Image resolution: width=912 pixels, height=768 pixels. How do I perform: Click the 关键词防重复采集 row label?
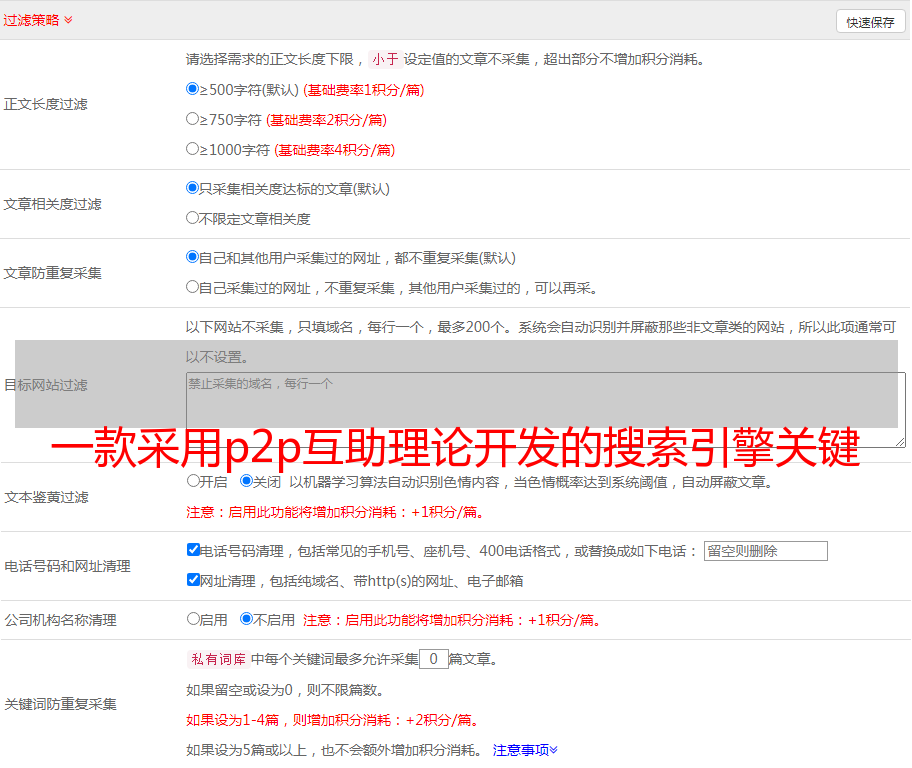pyautogui.click(x=60, y=705)
